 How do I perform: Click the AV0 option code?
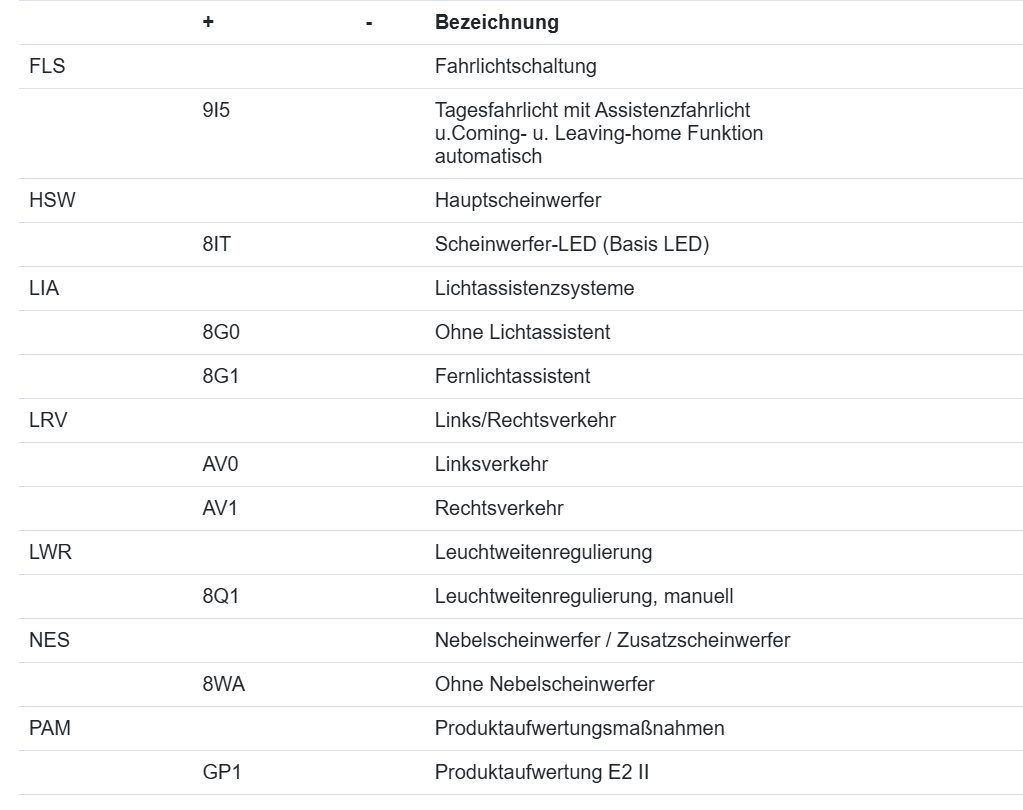pyautogui.click(x=220, y=464)
